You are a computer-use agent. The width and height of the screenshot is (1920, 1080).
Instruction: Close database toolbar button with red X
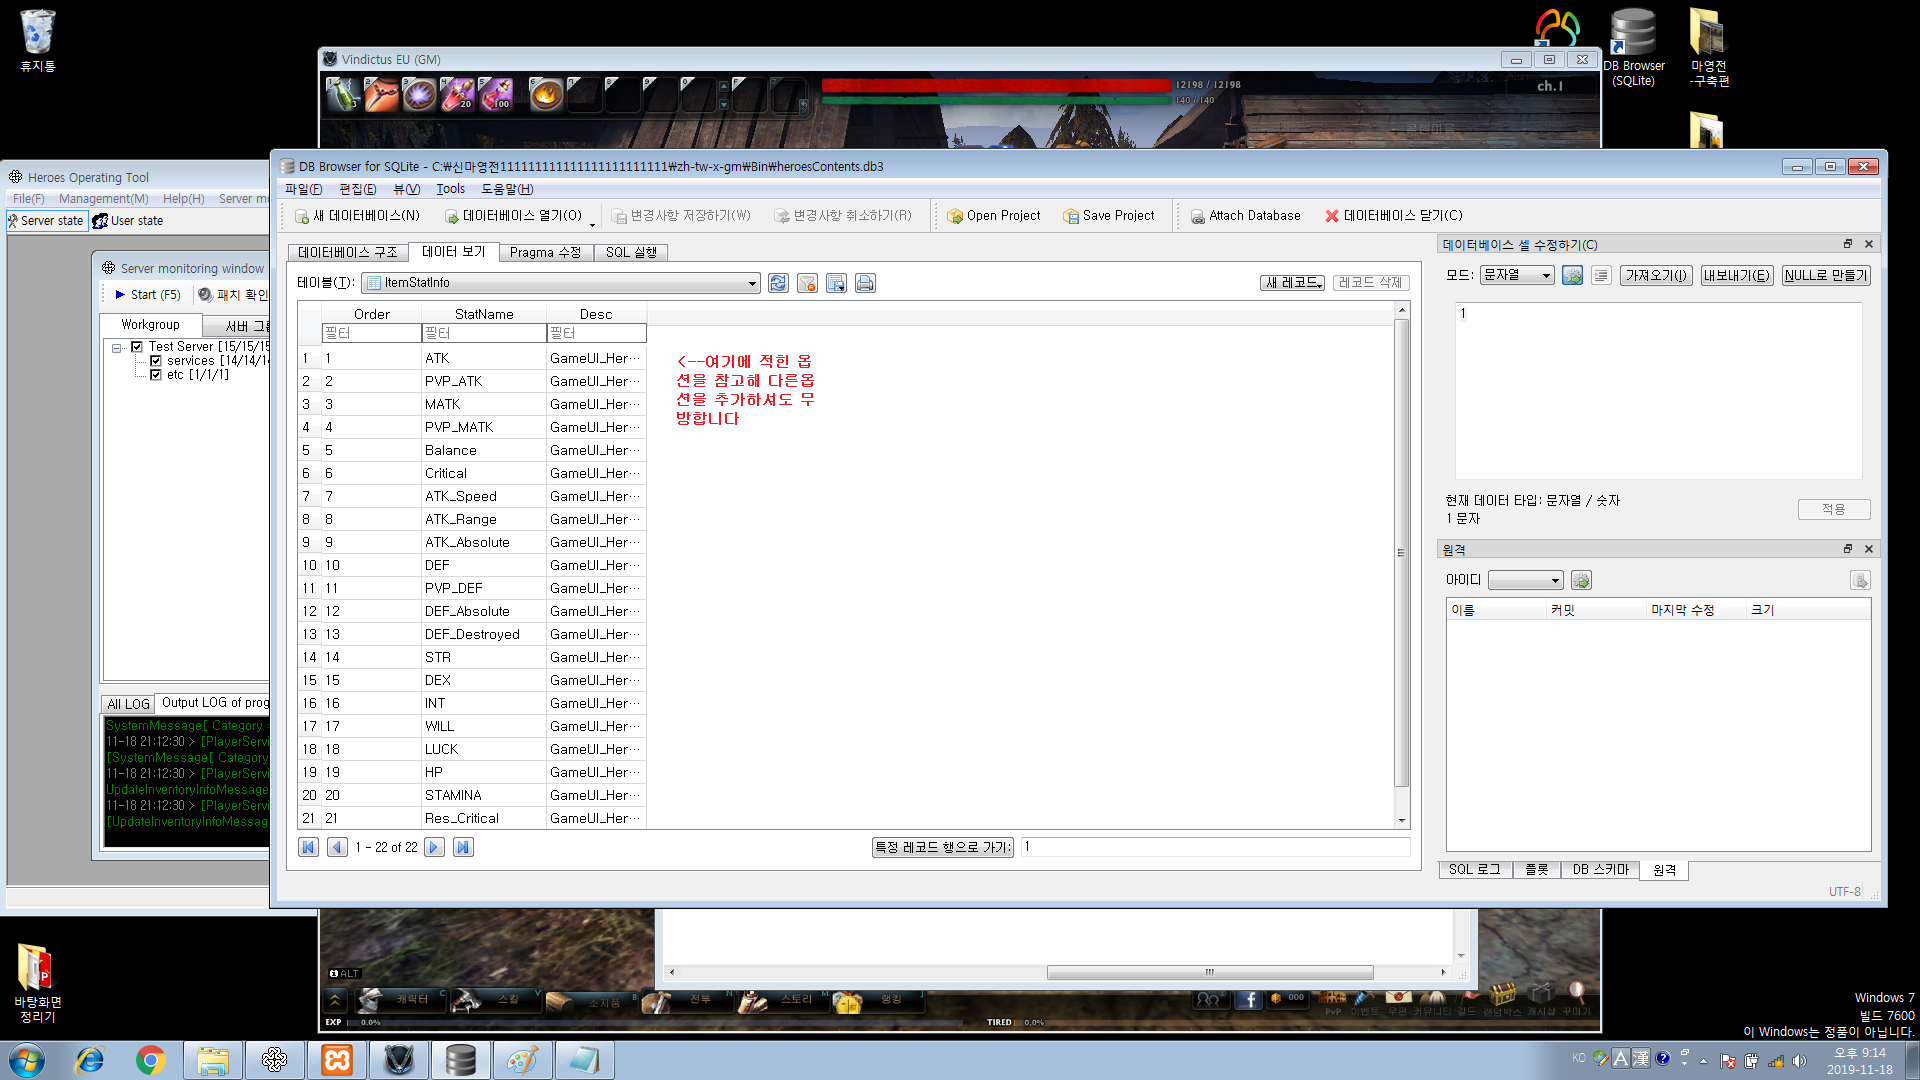(1393, 215)
